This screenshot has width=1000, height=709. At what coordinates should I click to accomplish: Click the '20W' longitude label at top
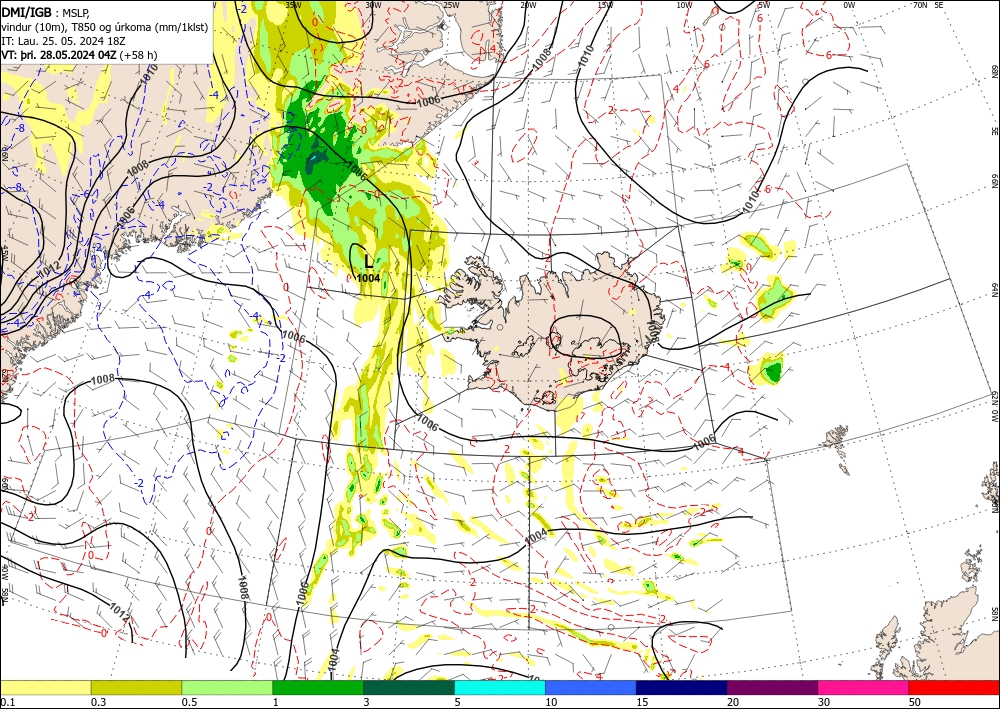click(528, 5)
